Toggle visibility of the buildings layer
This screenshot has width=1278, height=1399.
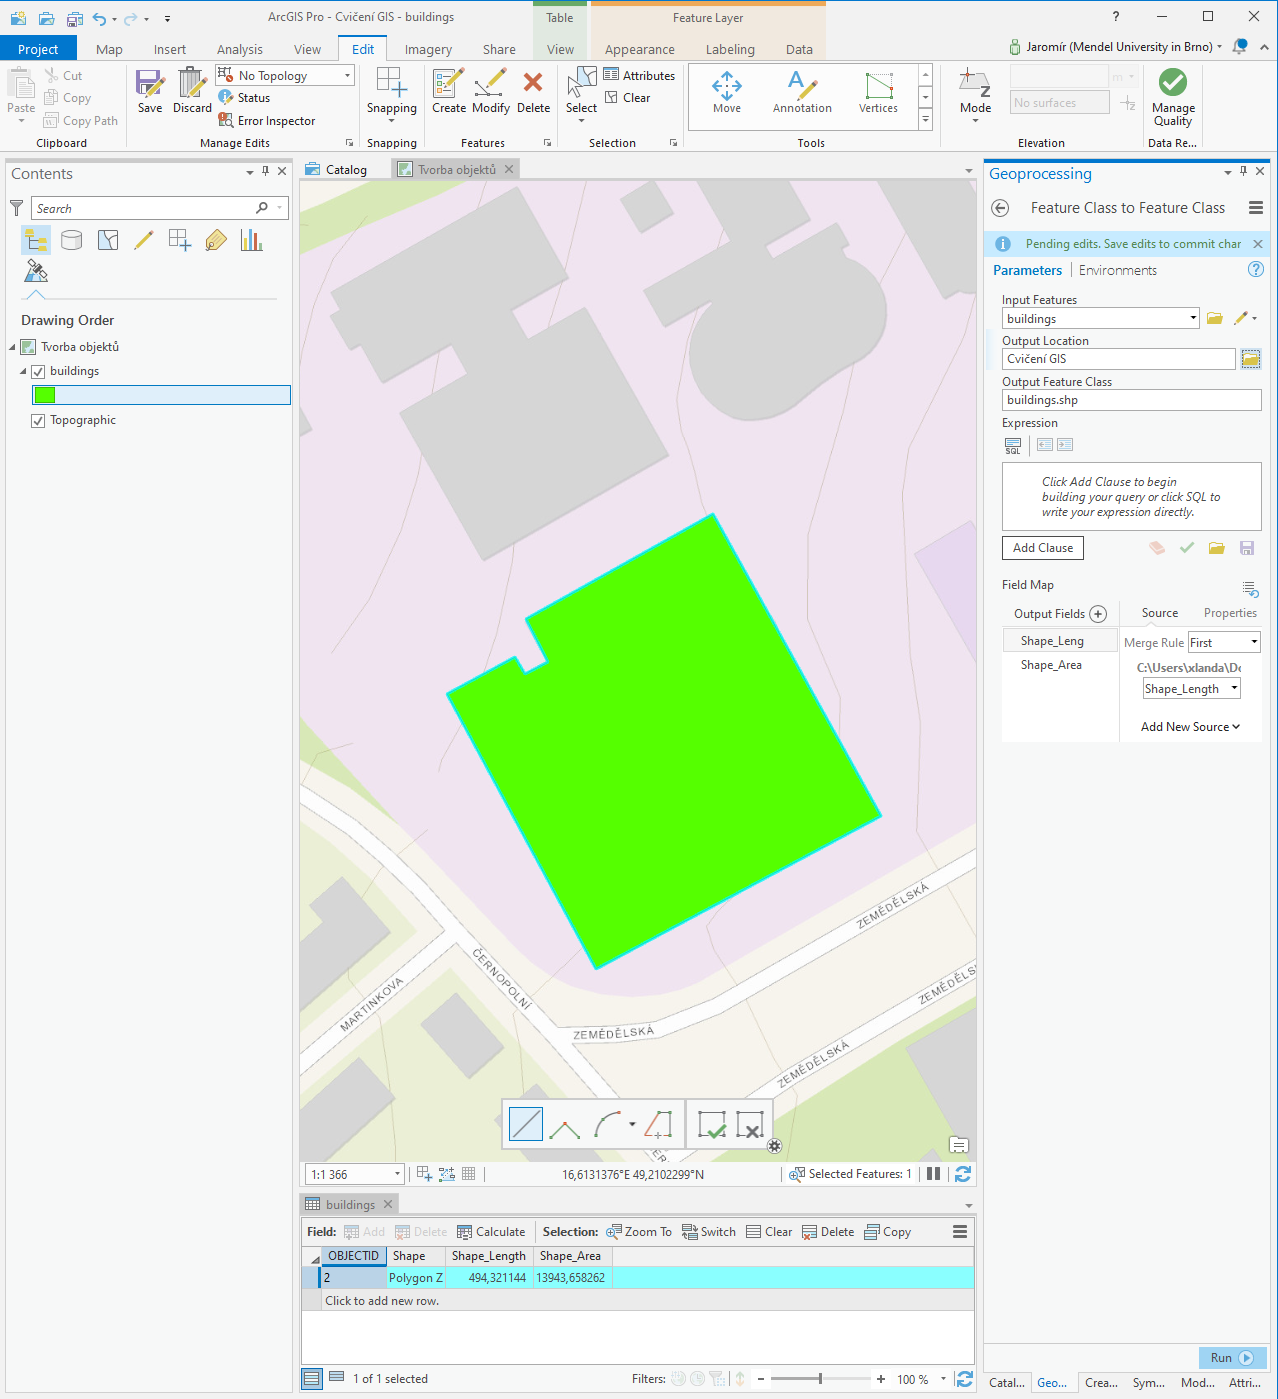click(x=37, y=371)
